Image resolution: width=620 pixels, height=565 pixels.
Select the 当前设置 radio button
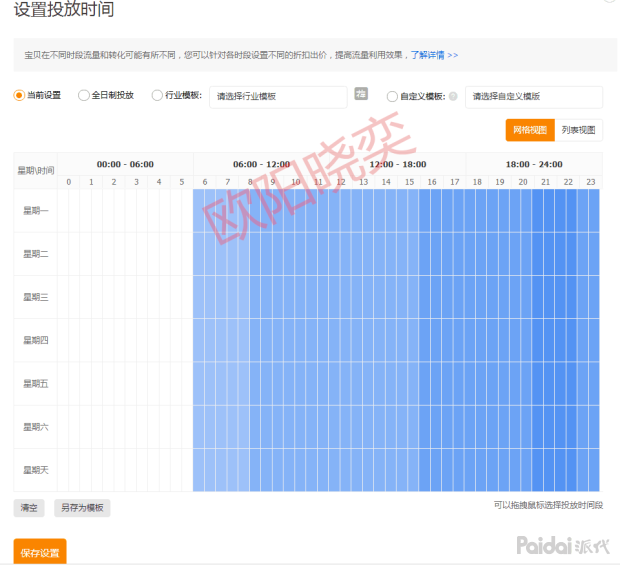click(x=19, y=96)
